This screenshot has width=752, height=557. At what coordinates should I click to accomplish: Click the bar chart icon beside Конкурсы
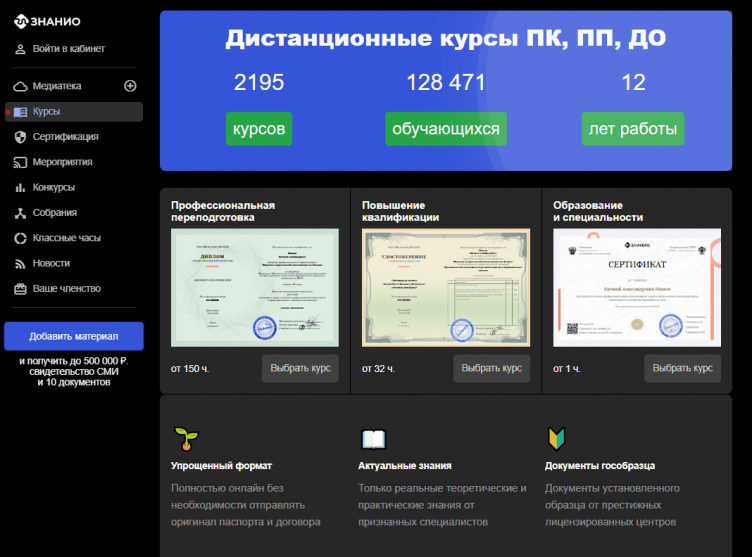tap(20, 188)
